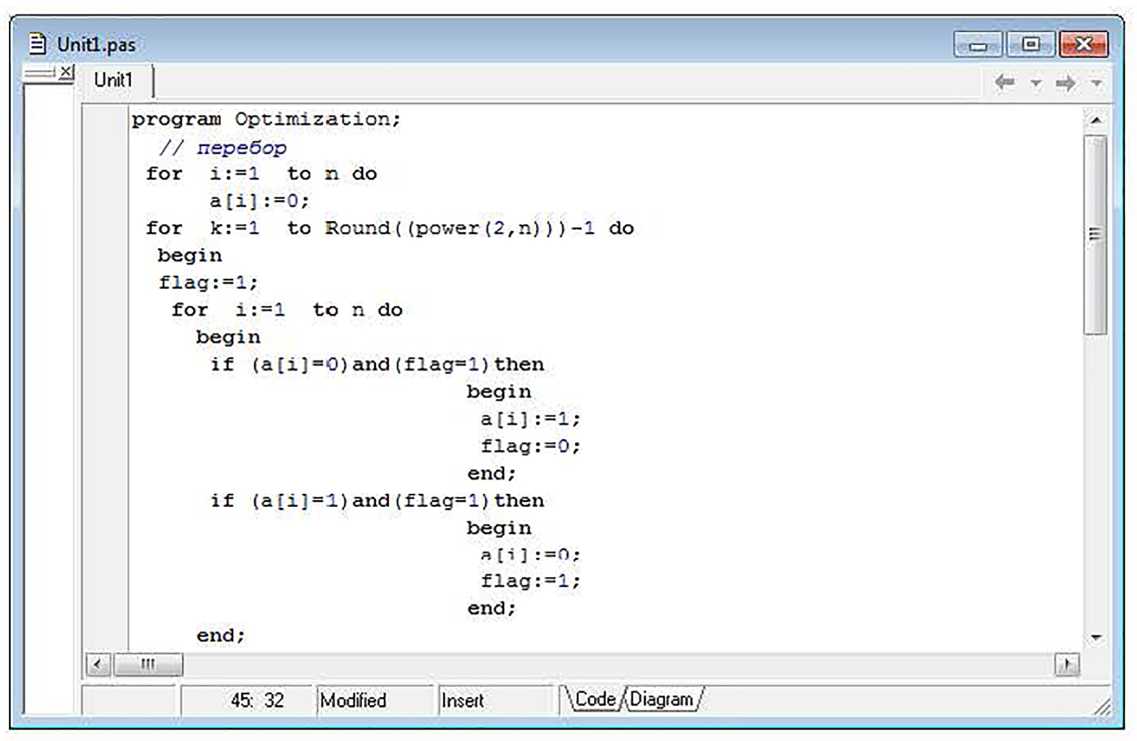This screenshot has height=741, width=1137.
Task: Click the vertical scrollbar down arrow
Action: coord(1096,637)
